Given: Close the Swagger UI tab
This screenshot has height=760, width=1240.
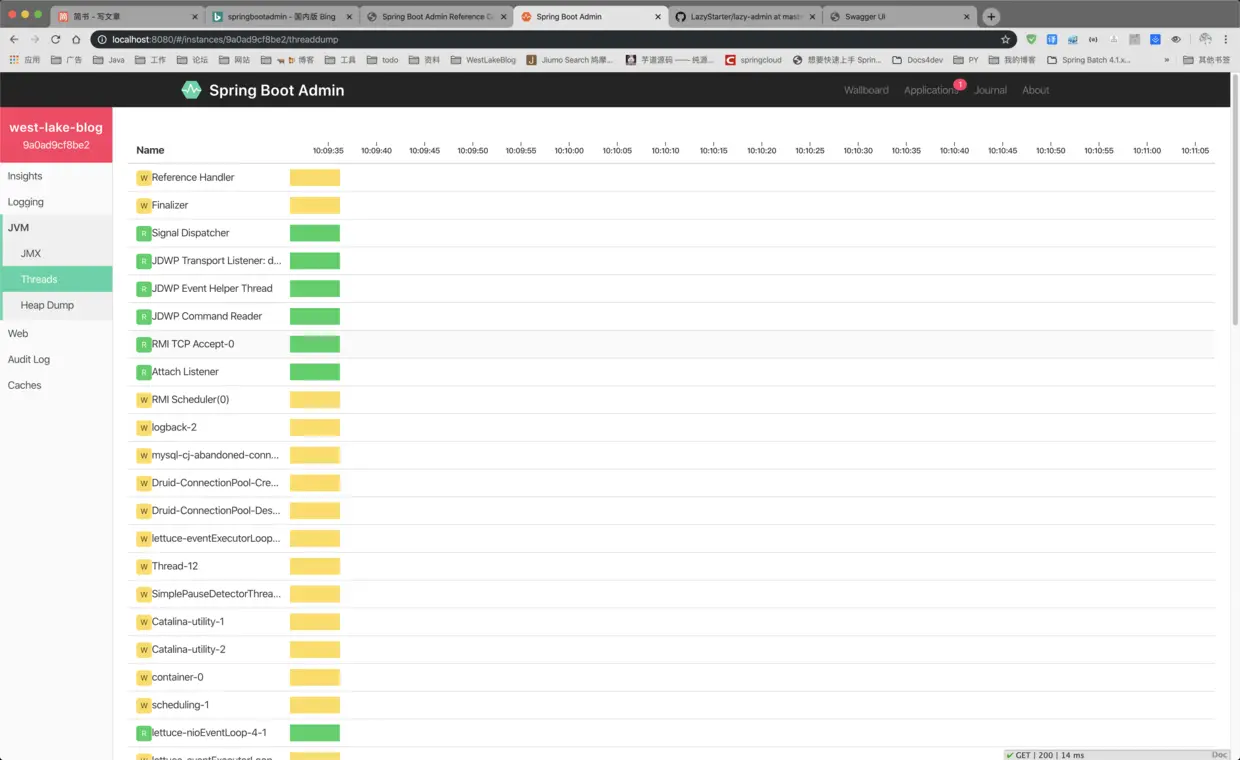Looking at the screenshot, I should [x=968, y=17].
